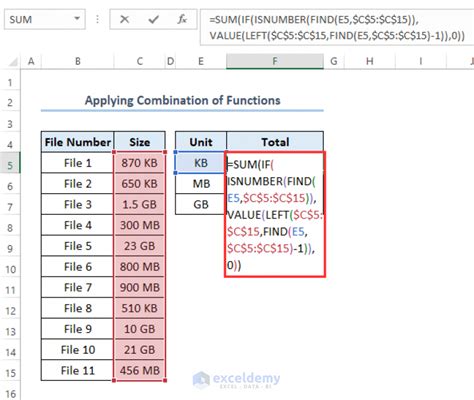The height and width of the screenshot is (400, 474).
Task: Select the 'File 6' cell
Action: point(78,267)
